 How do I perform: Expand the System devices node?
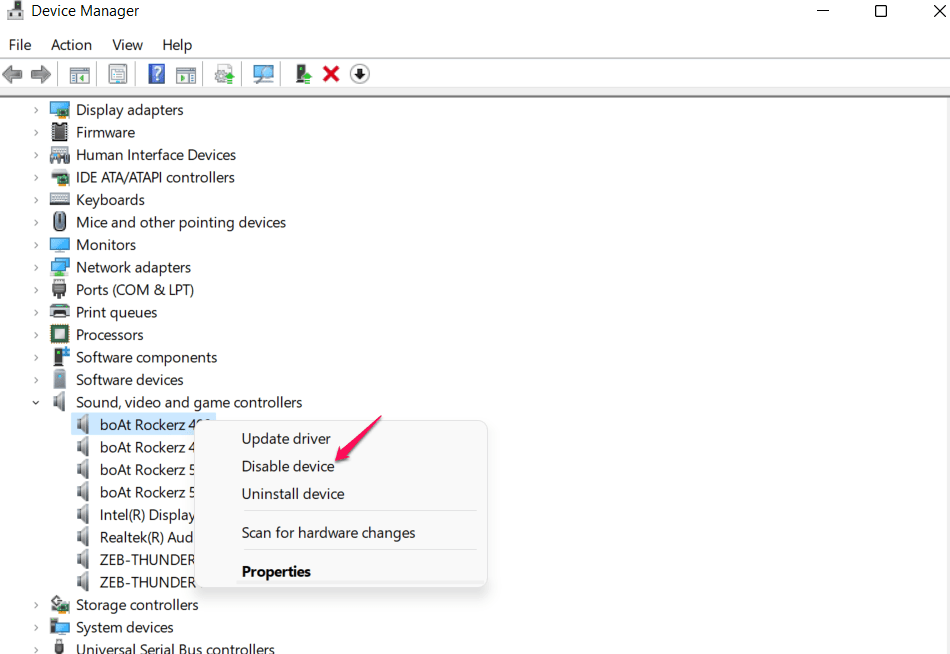click(36, 627)
